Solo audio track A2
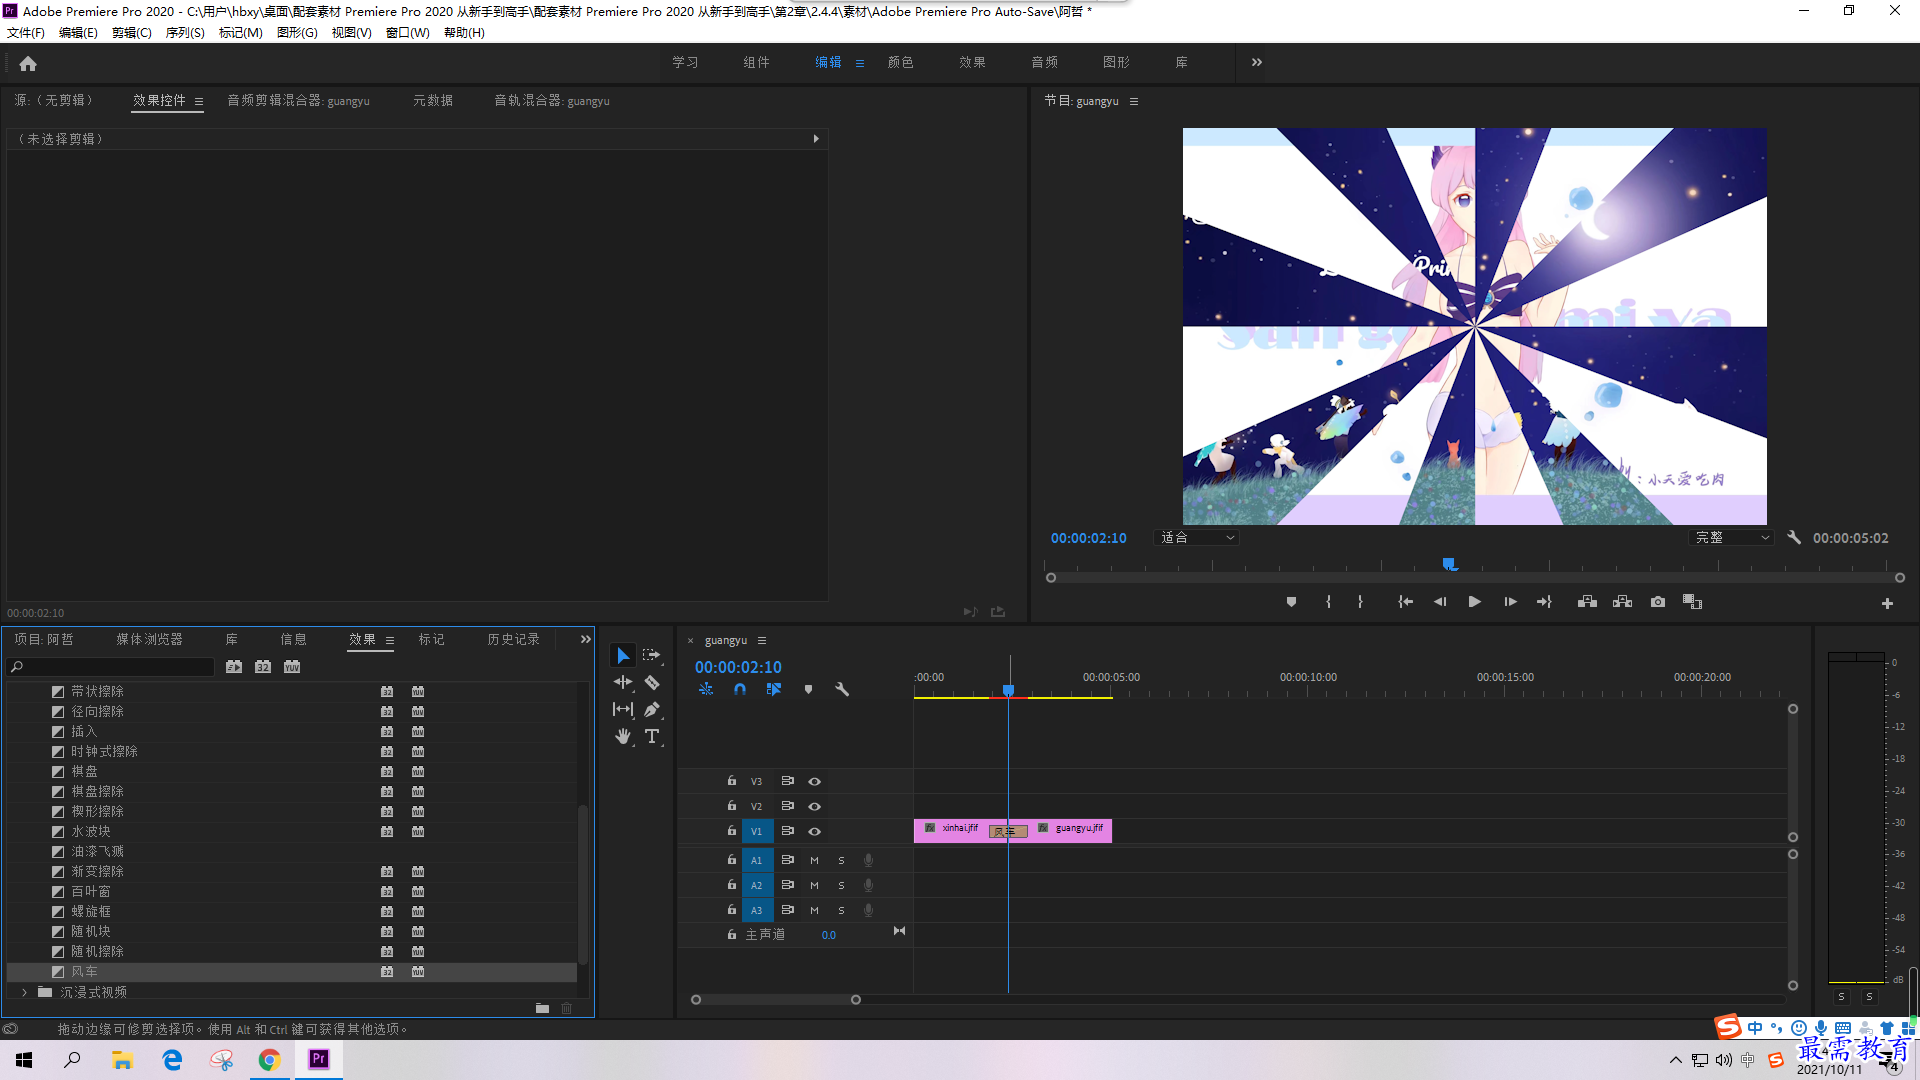This screenshot has height=1080, width=1920. click(x=841, y=885)
